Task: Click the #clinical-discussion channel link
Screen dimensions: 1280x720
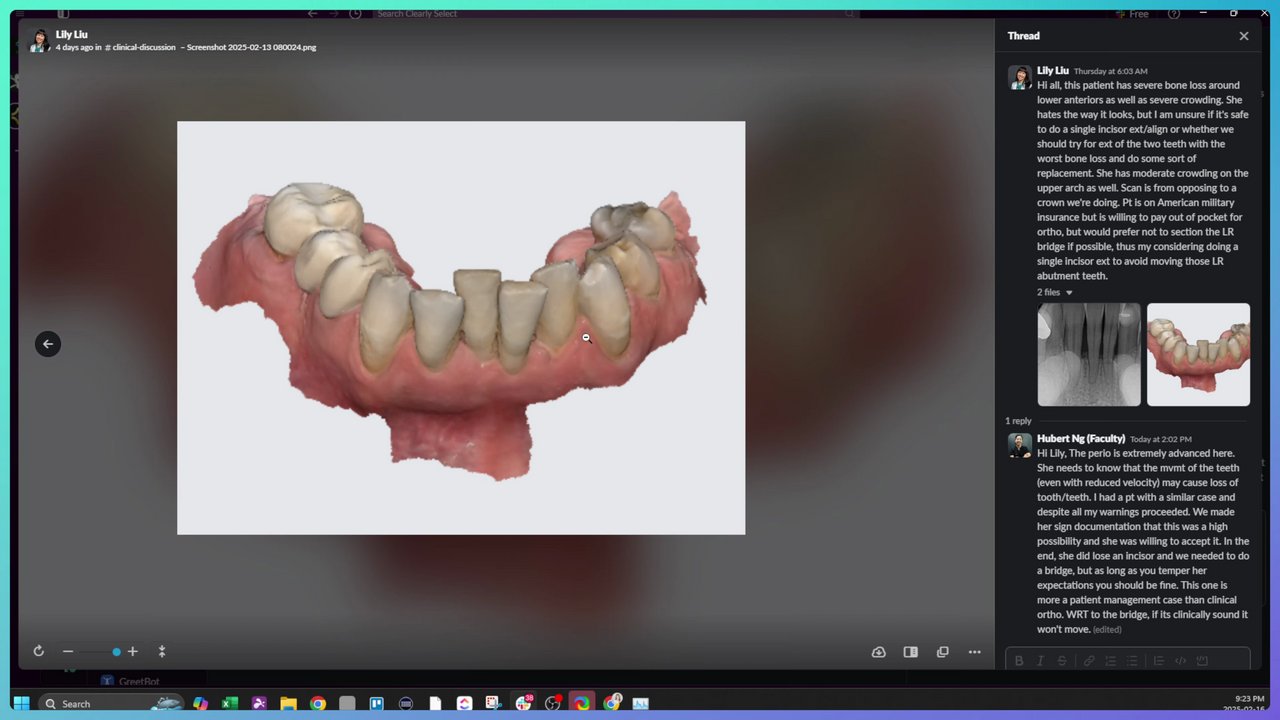Action: click(x=140, y=47)
